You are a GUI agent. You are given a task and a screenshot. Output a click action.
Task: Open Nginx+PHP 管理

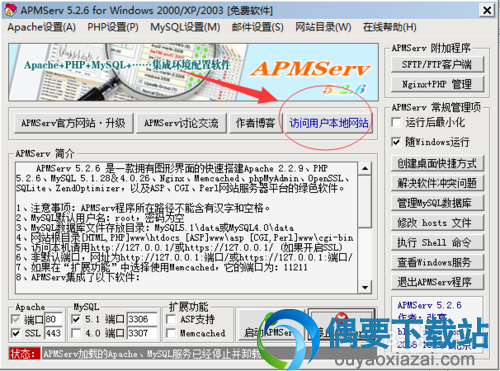coord(437,84)
